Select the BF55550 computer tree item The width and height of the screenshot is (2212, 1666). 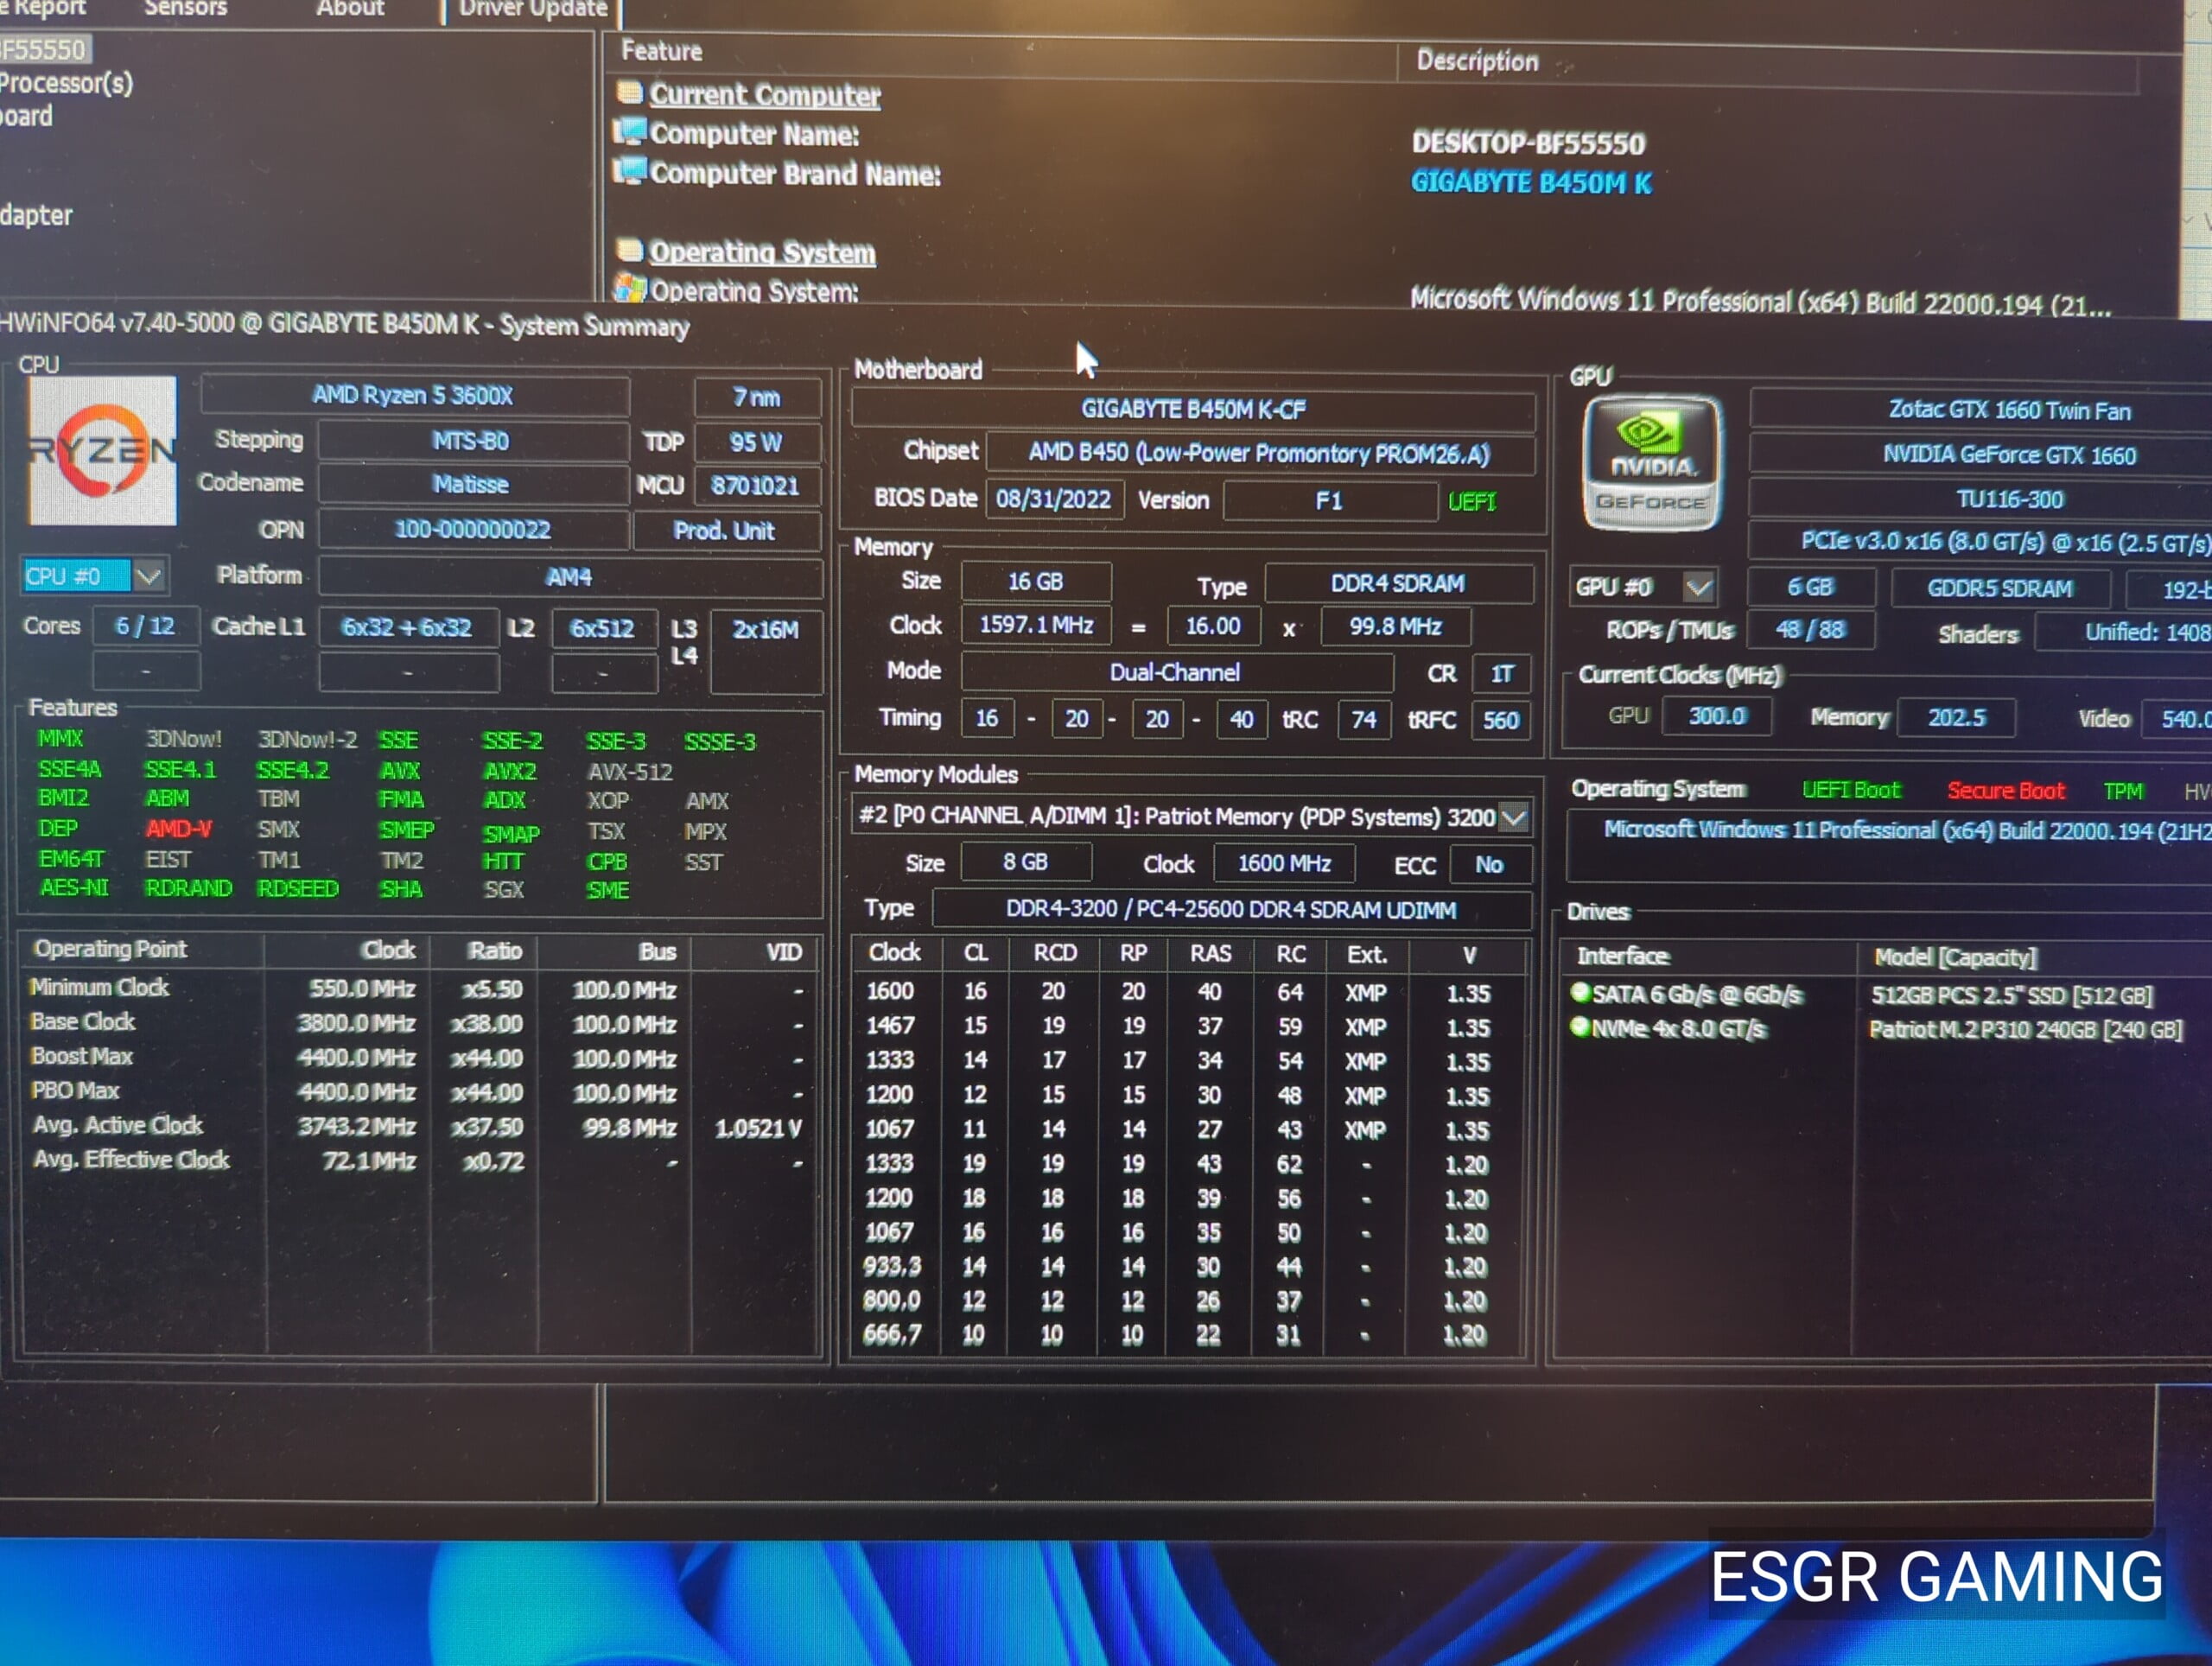[x=44, y=49]
